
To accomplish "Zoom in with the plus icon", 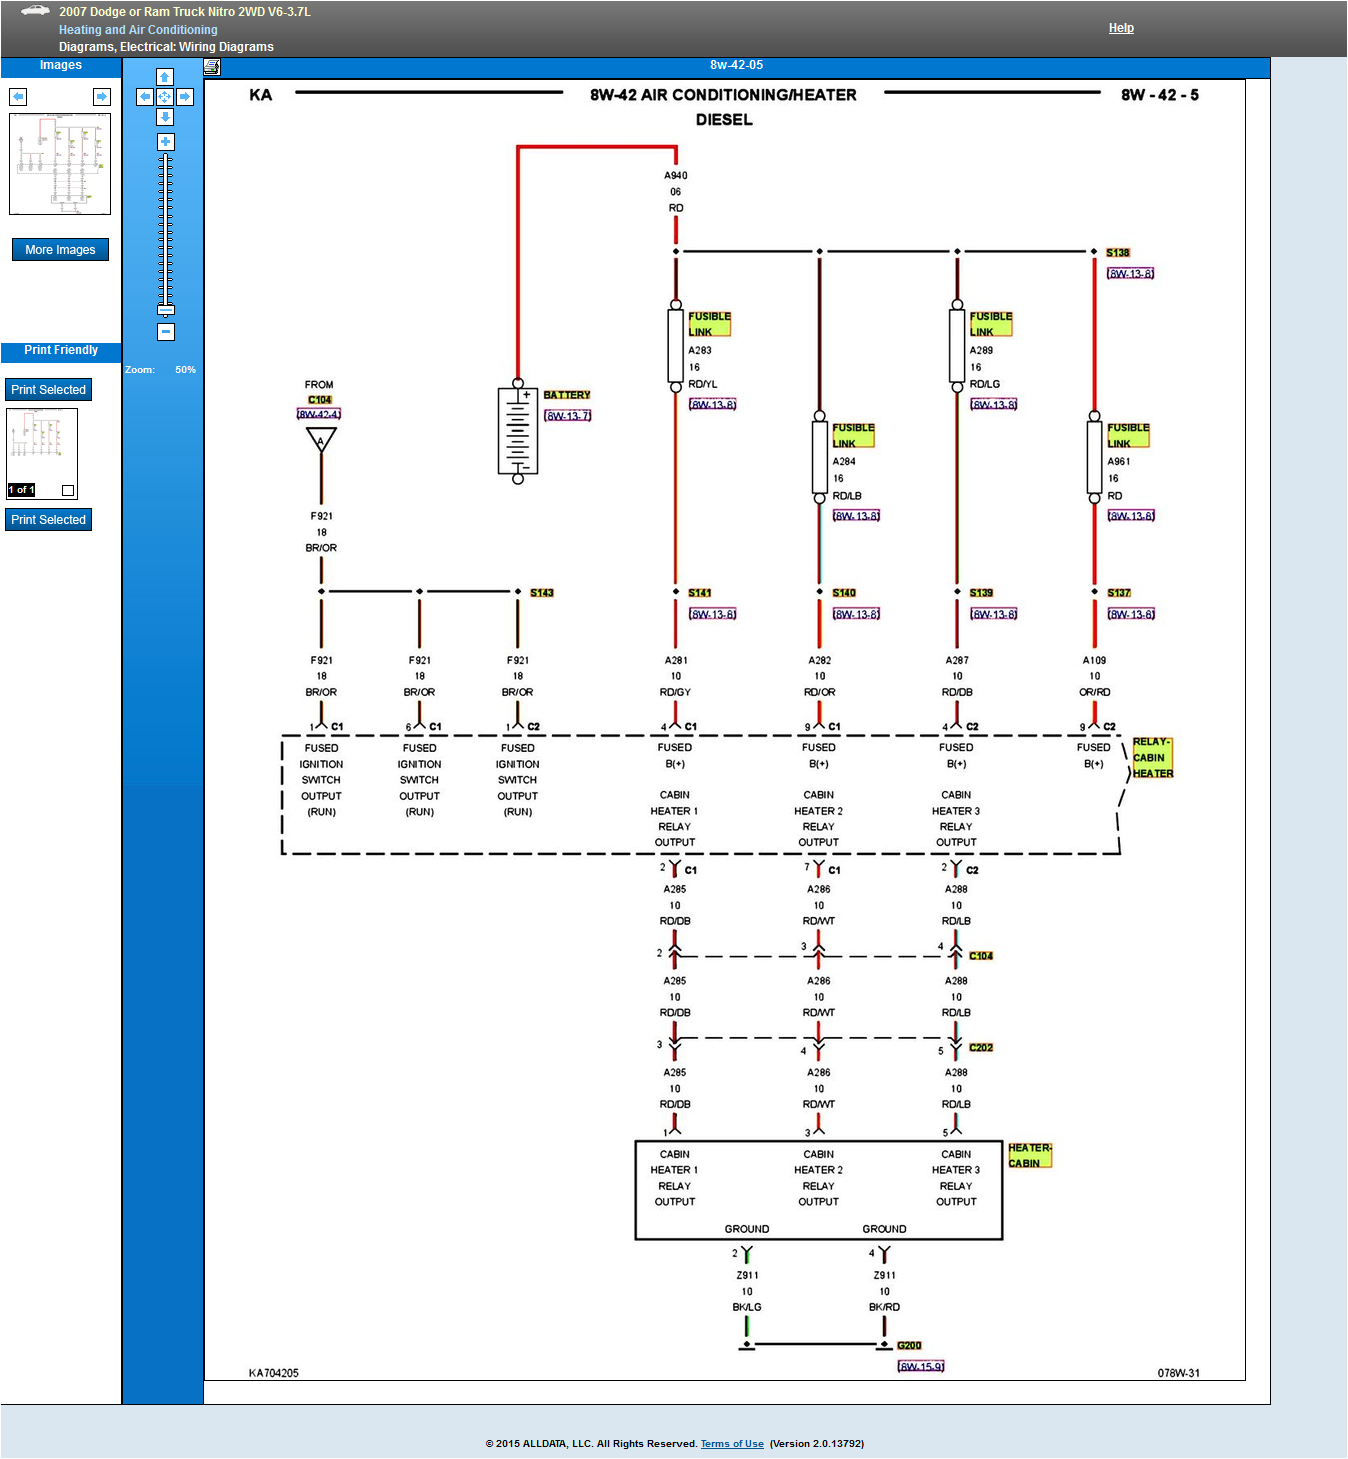I will pyautogui.click(x=164, y=142).
